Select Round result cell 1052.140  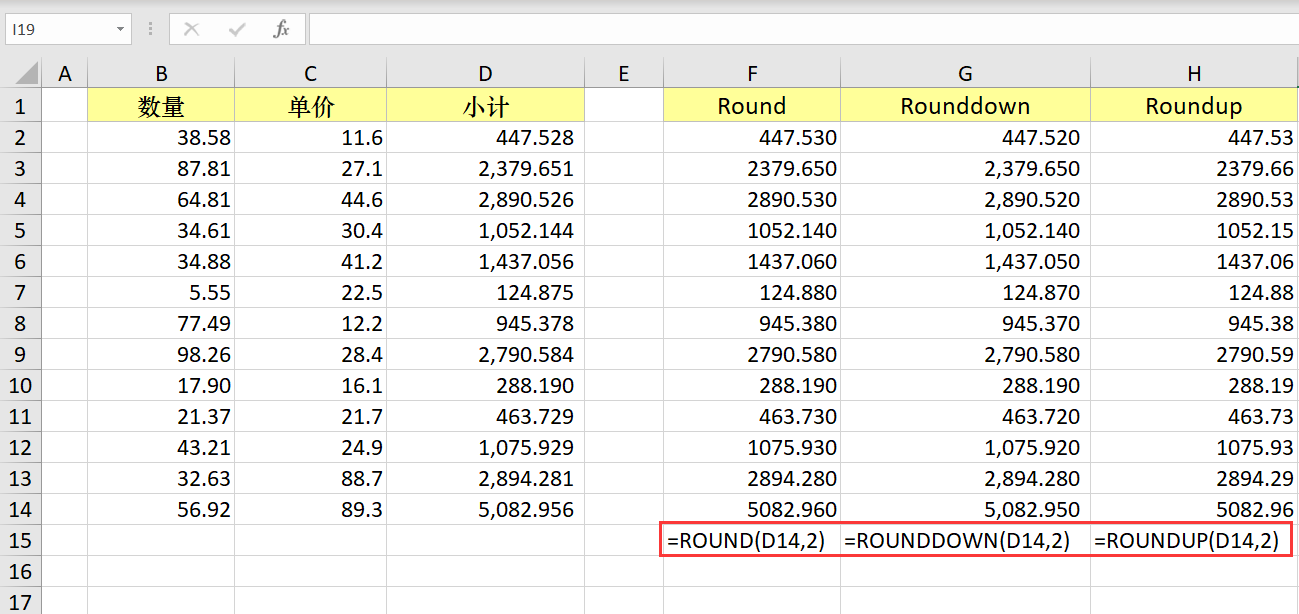click(752, 230)
